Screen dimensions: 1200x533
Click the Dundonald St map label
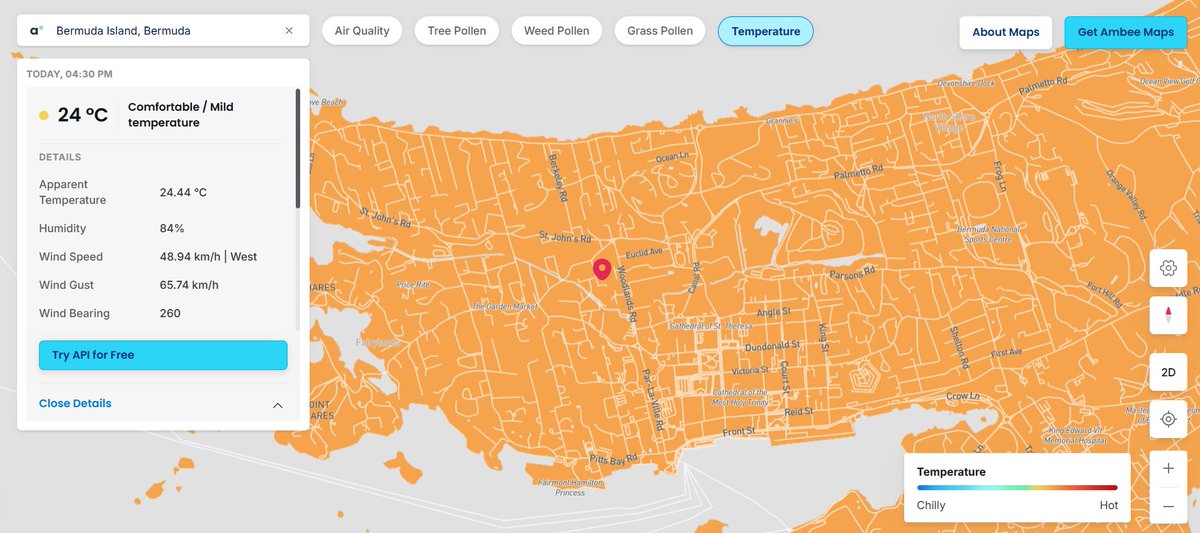773,346
